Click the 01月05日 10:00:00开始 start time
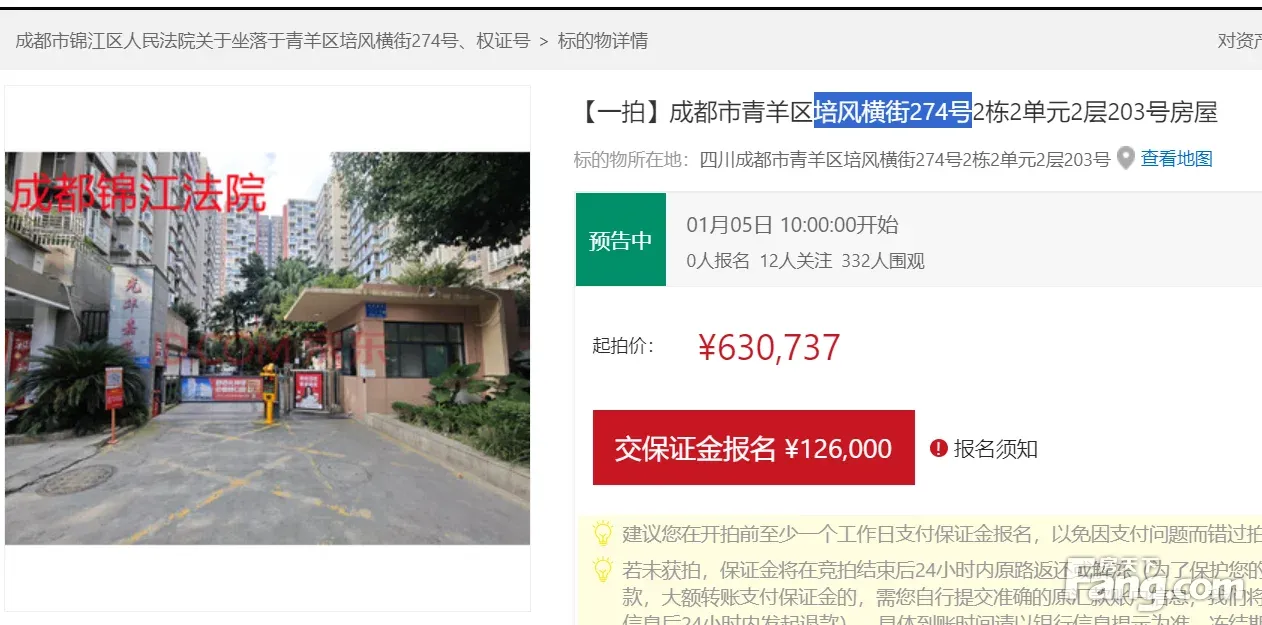Screen dimensions: 1262x625 tap(792, 225)
